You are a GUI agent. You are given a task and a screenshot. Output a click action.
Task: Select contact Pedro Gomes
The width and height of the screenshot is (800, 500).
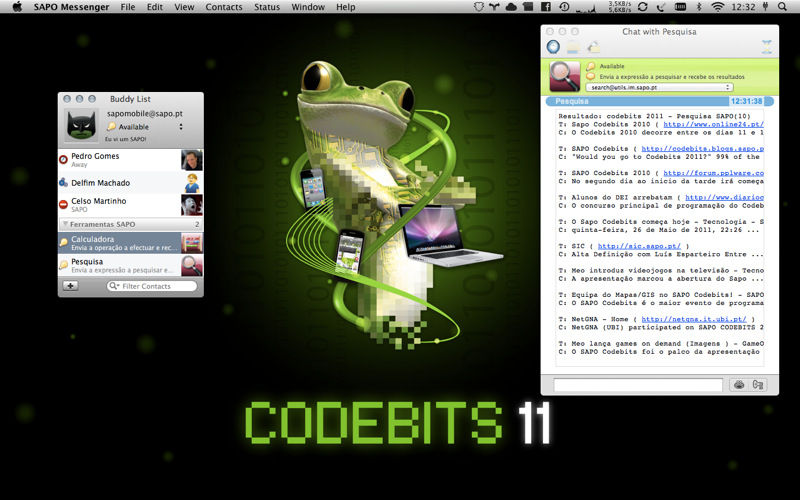coord(131,160)
